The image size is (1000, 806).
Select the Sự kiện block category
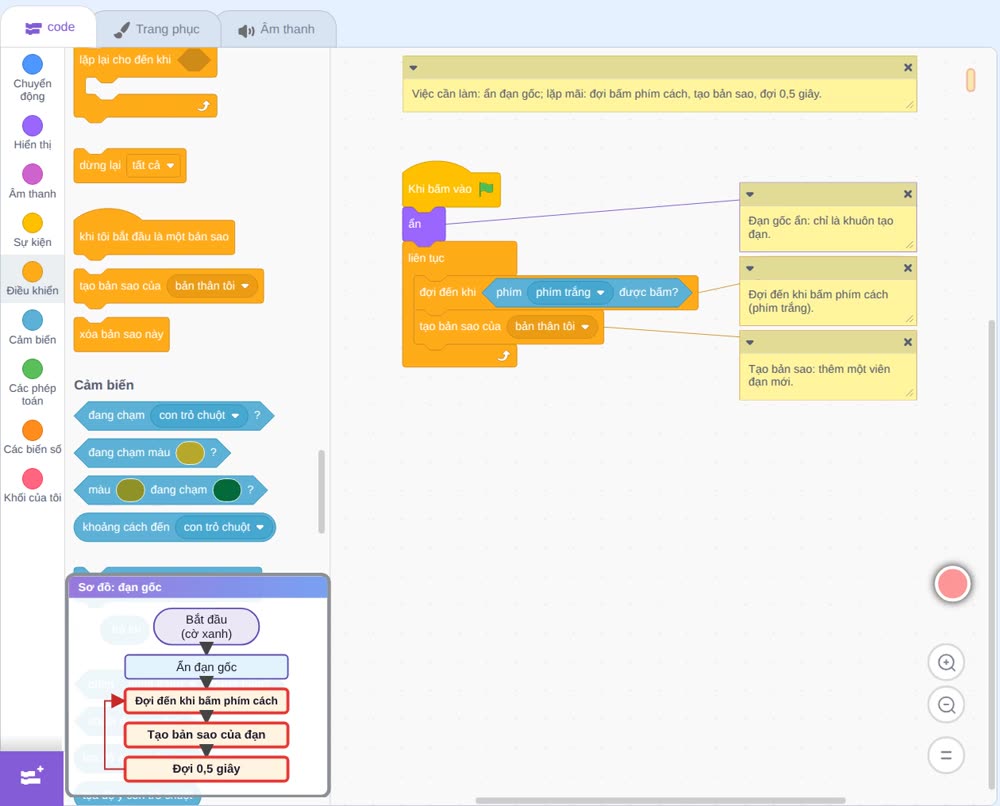tap(32, 230)
